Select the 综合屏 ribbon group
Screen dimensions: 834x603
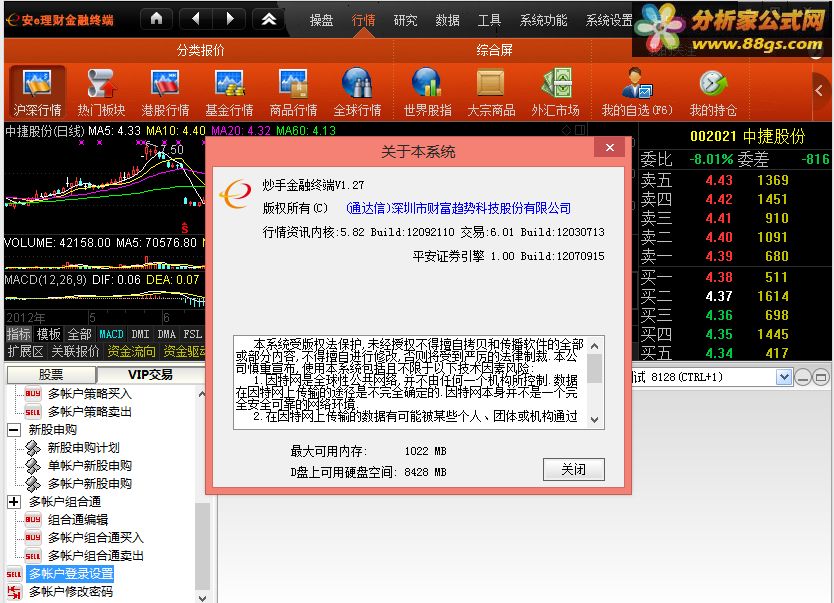pos(494,51)
